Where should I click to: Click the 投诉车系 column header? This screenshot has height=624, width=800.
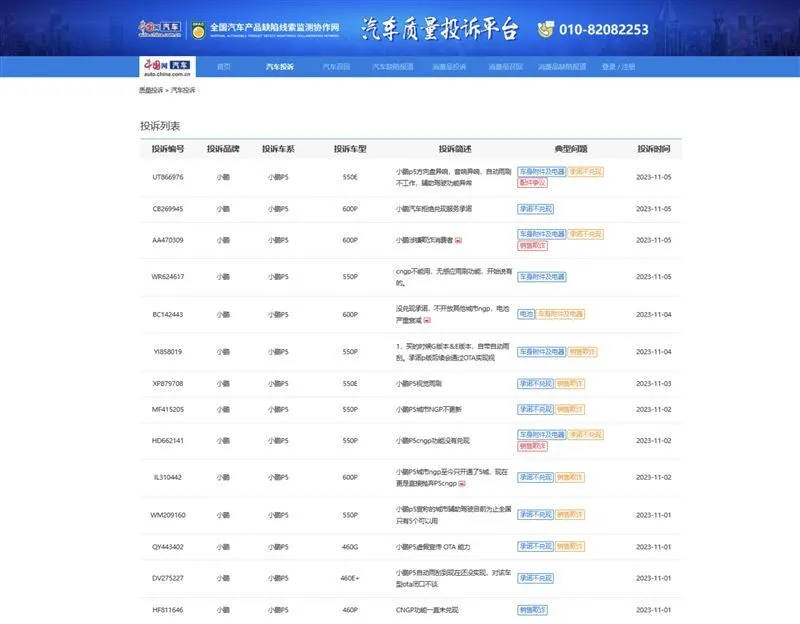278,149
